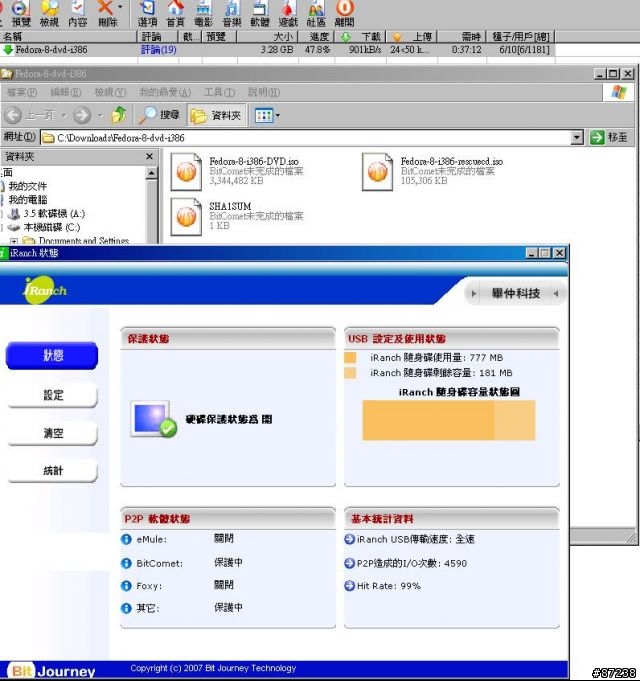Sort by the 名稱 column header
The image size is (640, 681).
click(69, 36)
